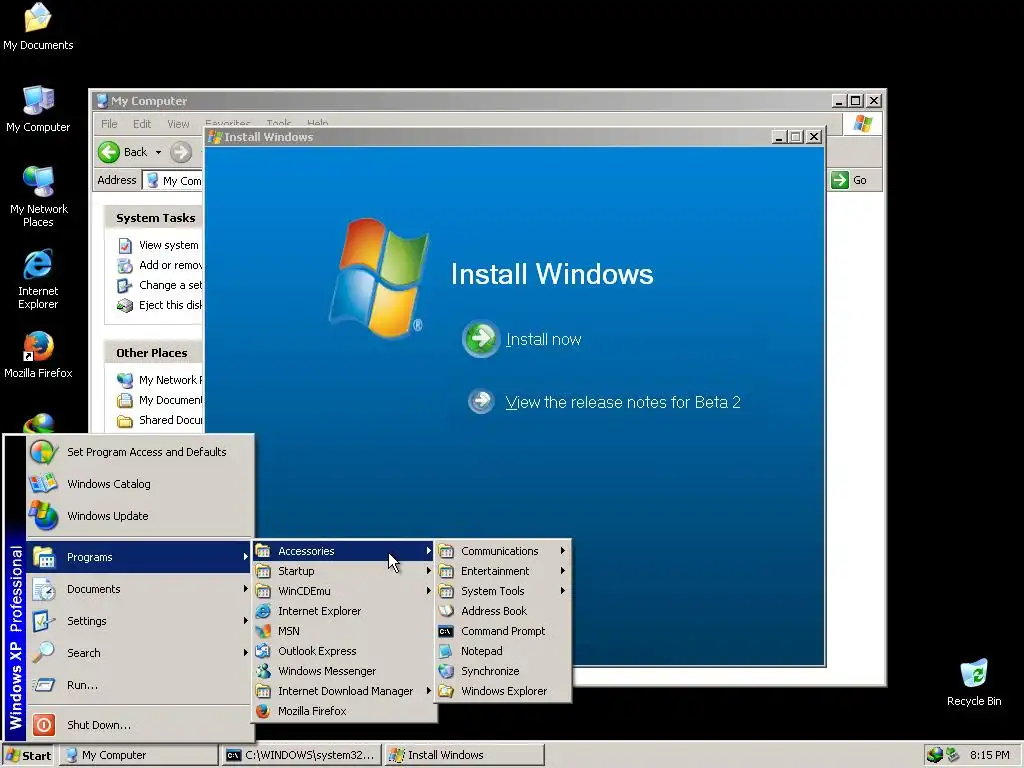Viewport: 1024px width, 768px height.
Task: Click Synchronize in Accessories menu
Action: (x=503, y=671)
